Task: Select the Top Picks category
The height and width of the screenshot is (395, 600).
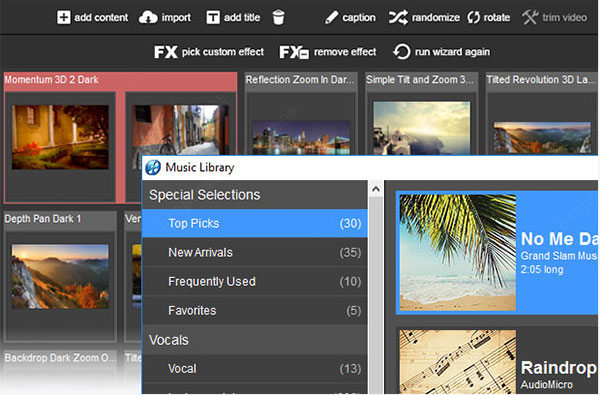Action: pos(255,223)
